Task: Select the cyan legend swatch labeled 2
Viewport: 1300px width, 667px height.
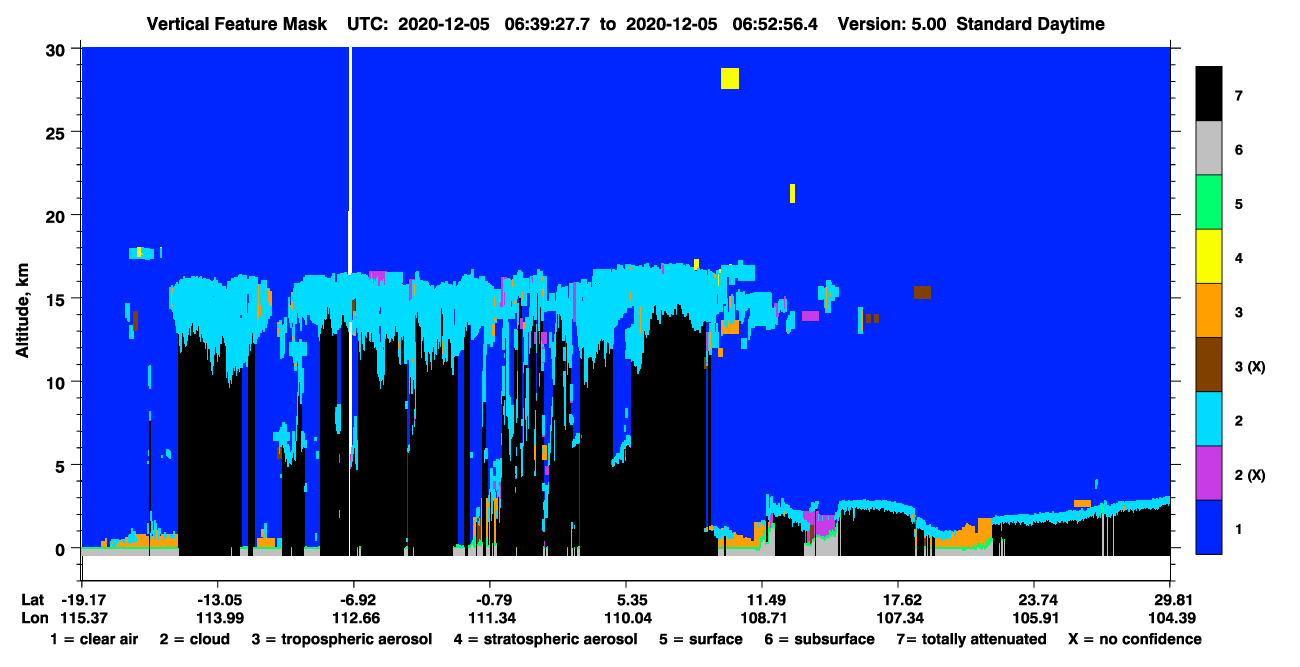Action: pyautogui.click(x=1209, y=419)
